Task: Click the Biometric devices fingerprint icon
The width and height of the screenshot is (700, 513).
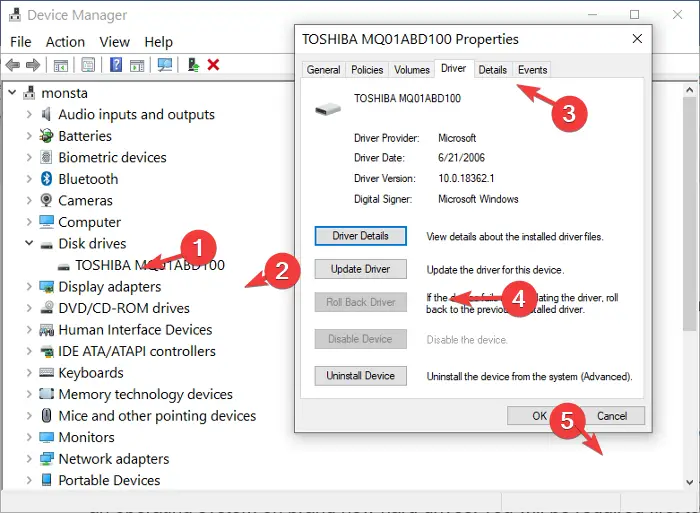Action: point(46,157)
